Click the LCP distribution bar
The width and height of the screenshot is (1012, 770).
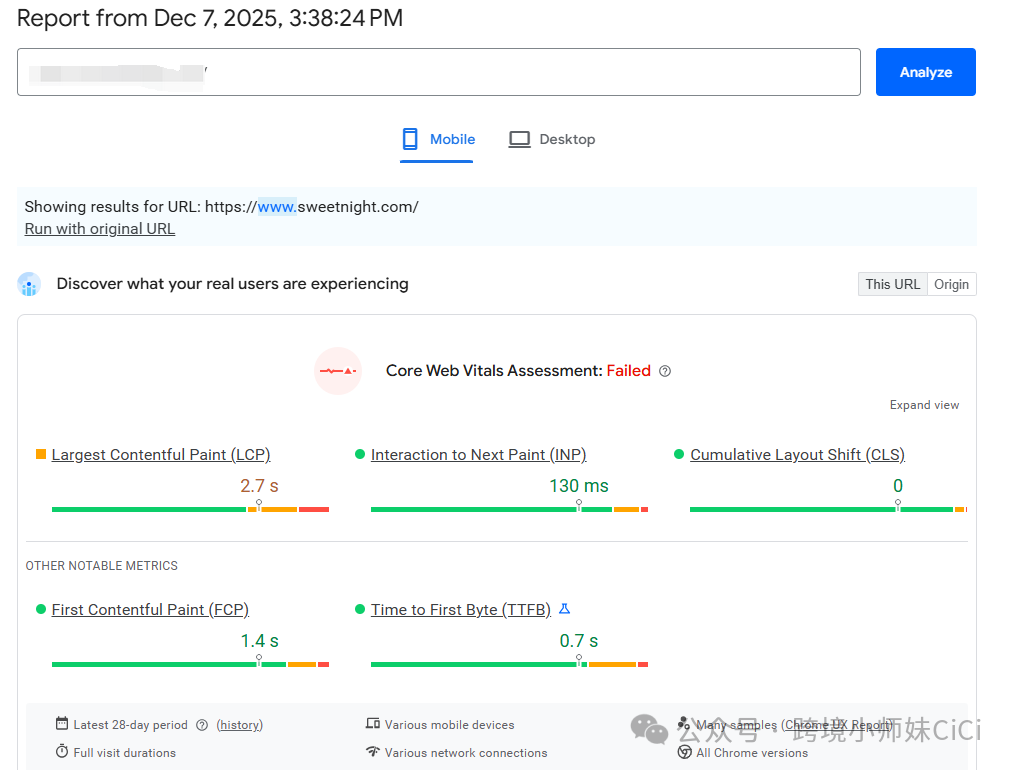click(x=190, y=509)
